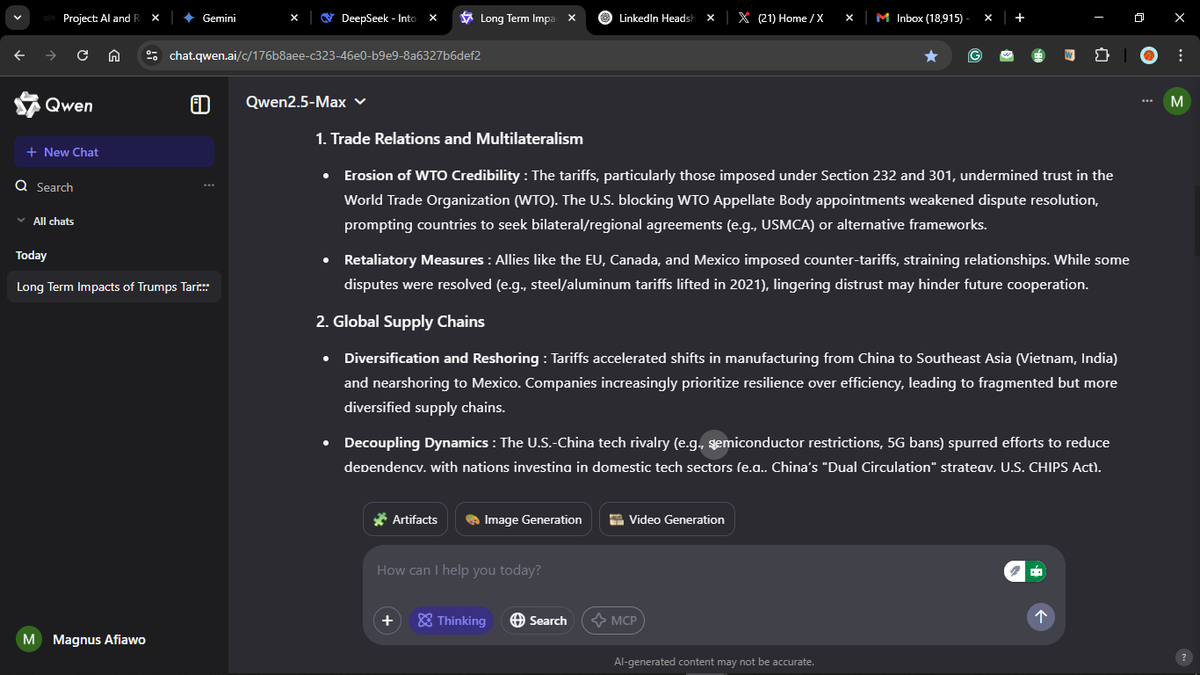Viewport: 1200px width, 675px height.
Task: View site information for chat.qwen.ai
Action: 151,56
